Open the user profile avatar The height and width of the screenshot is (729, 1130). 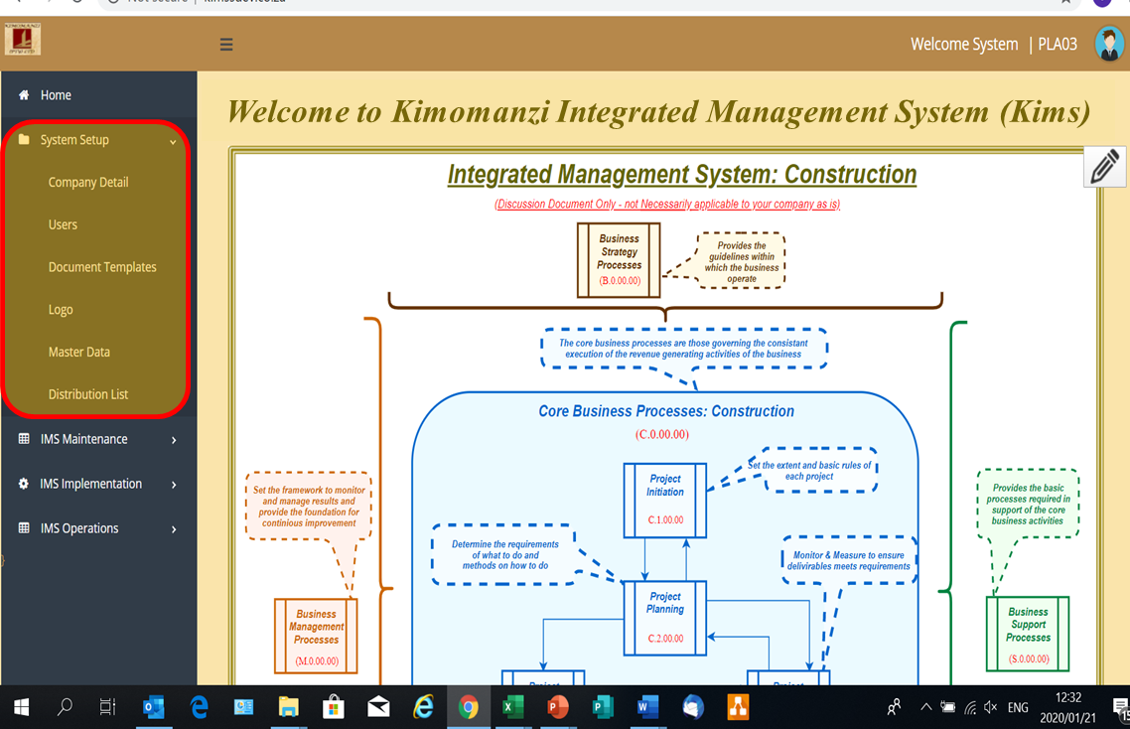1108,44
